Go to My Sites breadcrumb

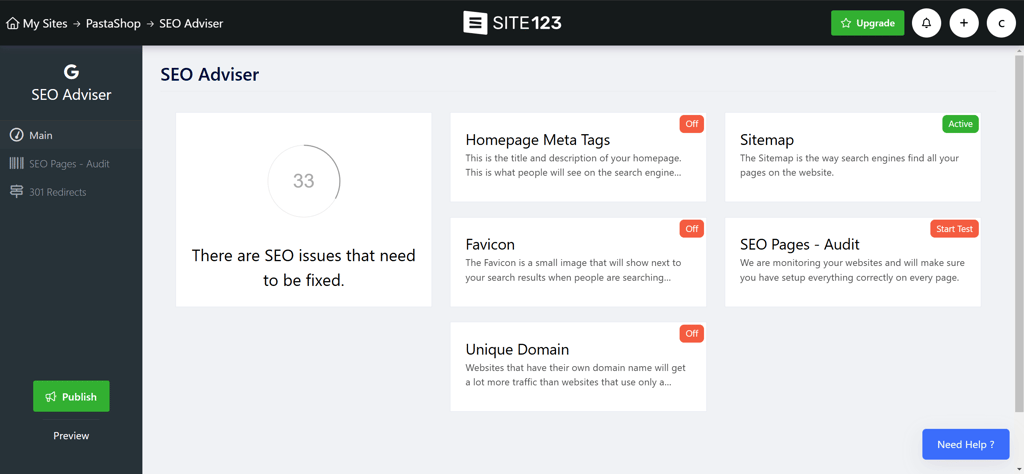pyautogui.click(x=45, y=24)
